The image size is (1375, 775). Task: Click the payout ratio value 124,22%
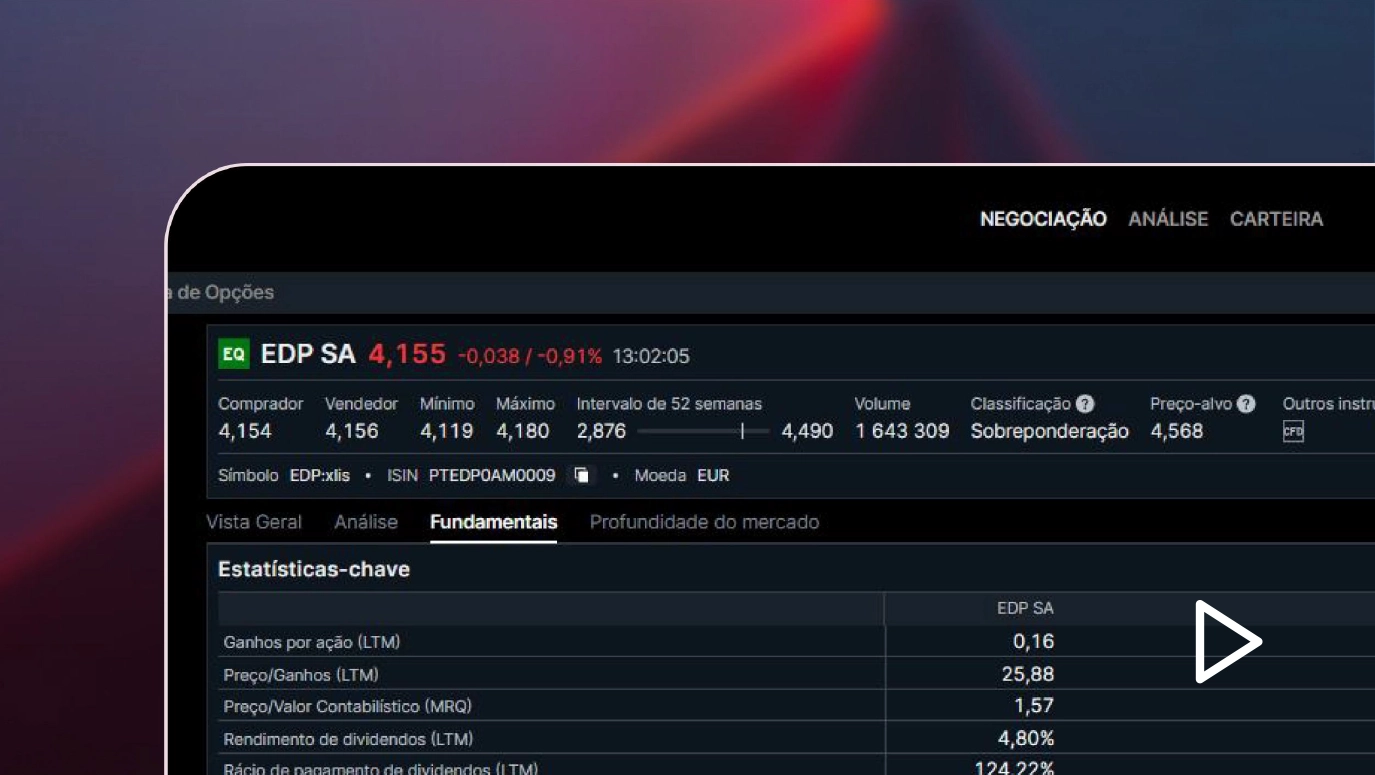click(1015, 768)
